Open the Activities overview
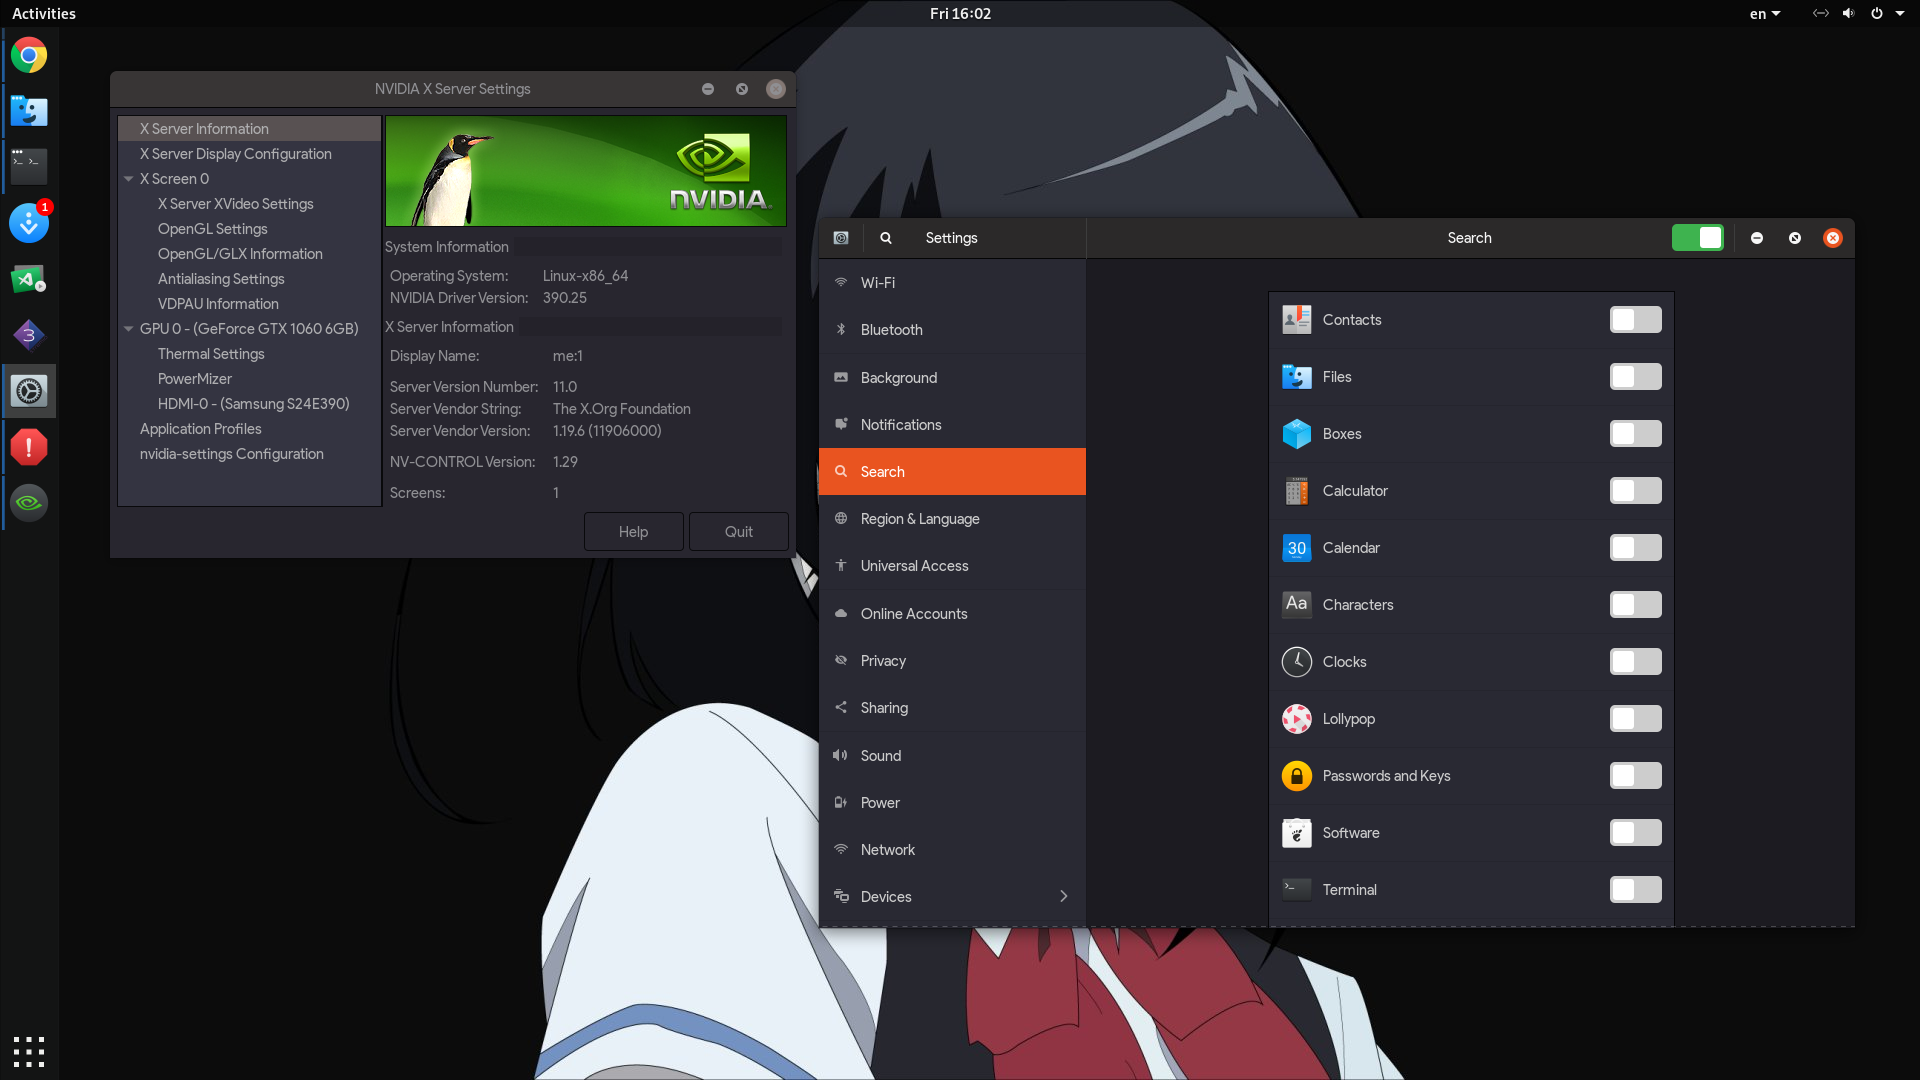 (44, 13)
